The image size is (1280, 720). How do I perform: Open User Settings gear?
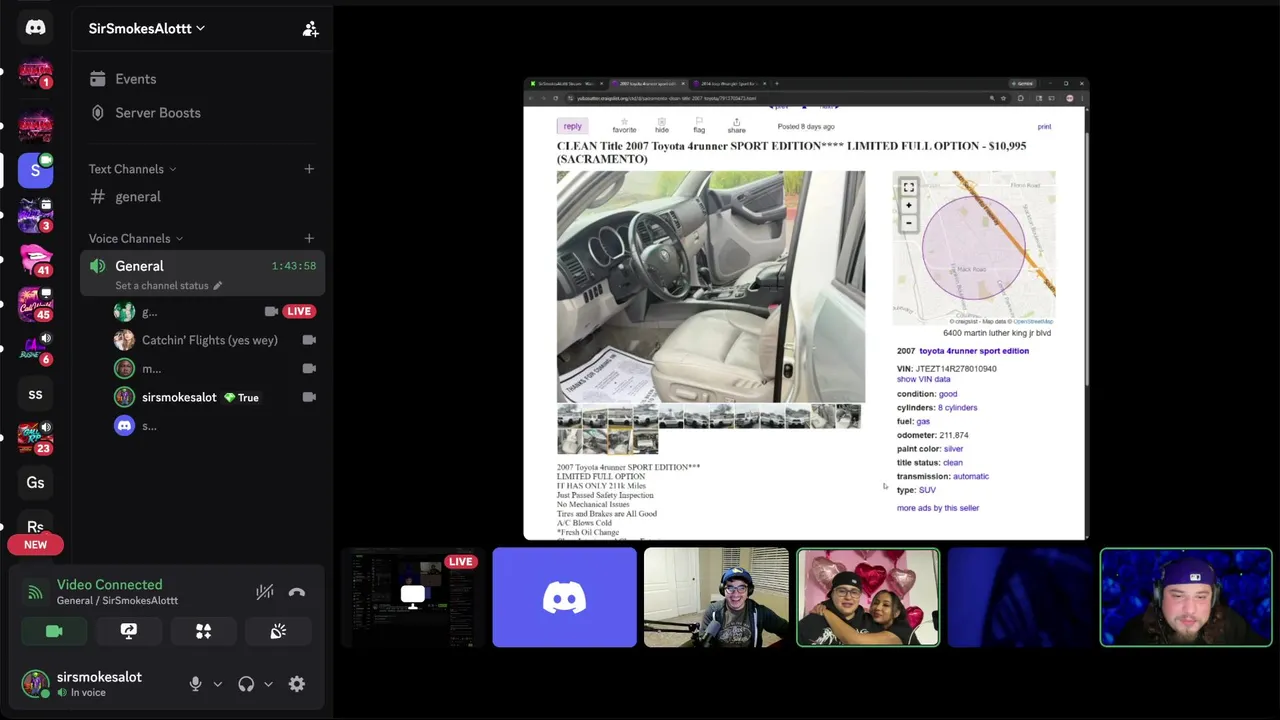[297, 684]
